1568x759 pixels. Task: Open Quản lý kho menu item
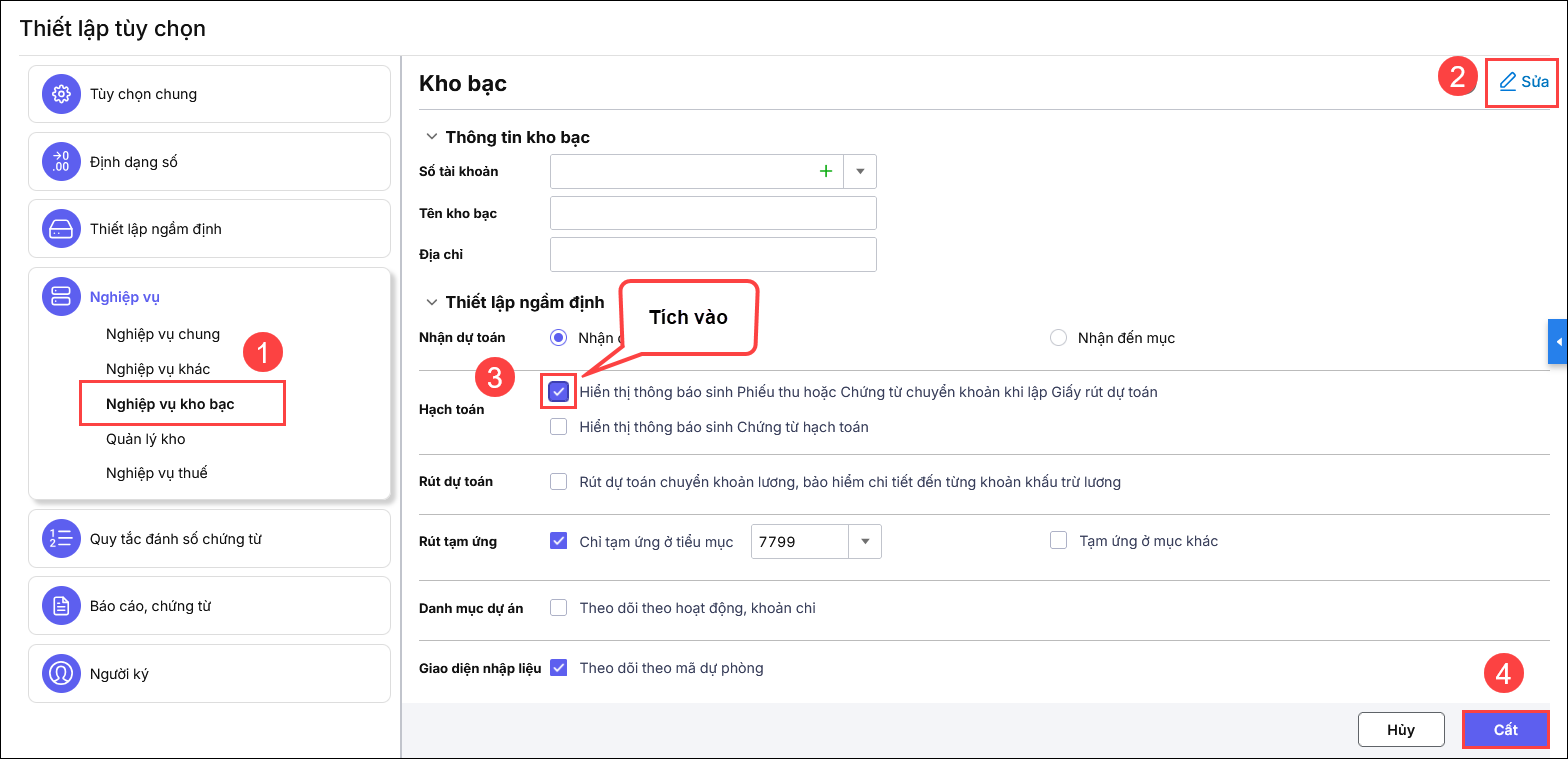(146, 439)
